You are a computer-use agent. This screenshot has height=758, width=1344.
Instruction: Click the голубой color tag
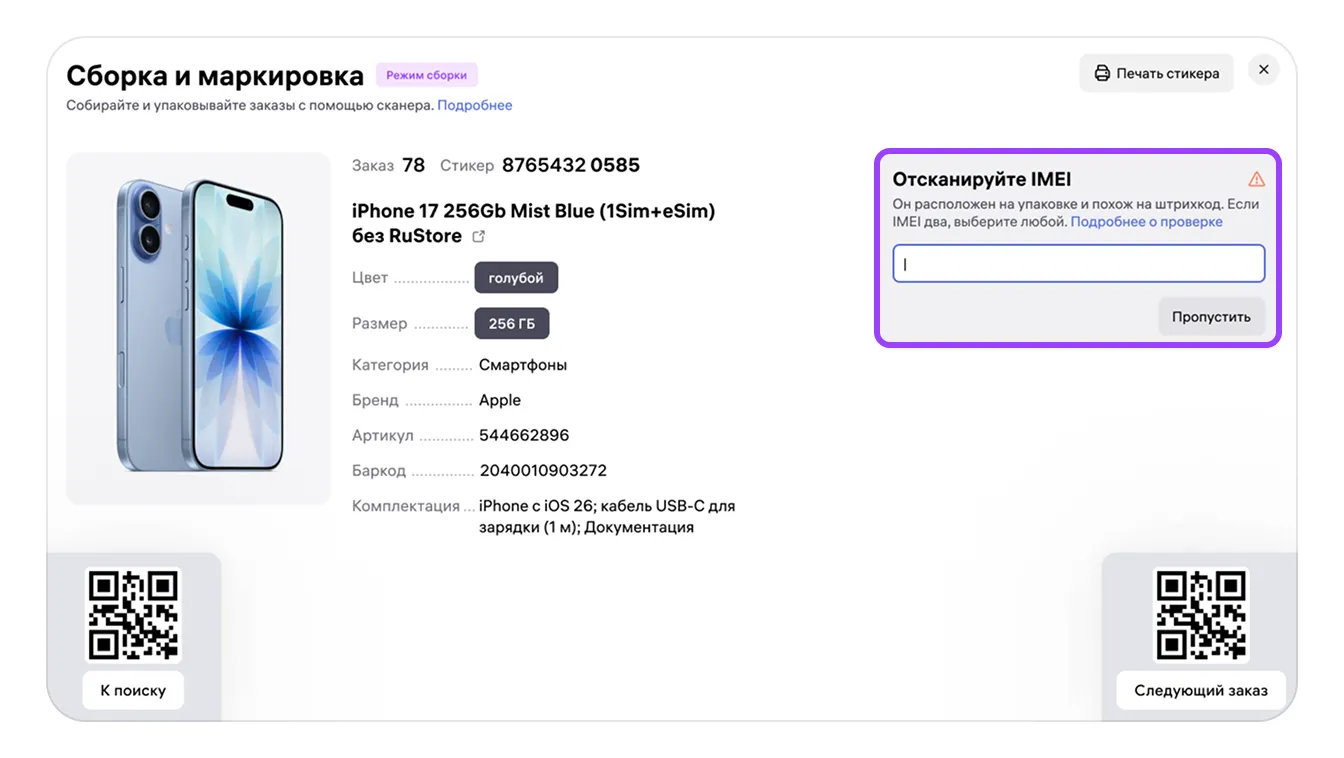[x=516, y=278]
